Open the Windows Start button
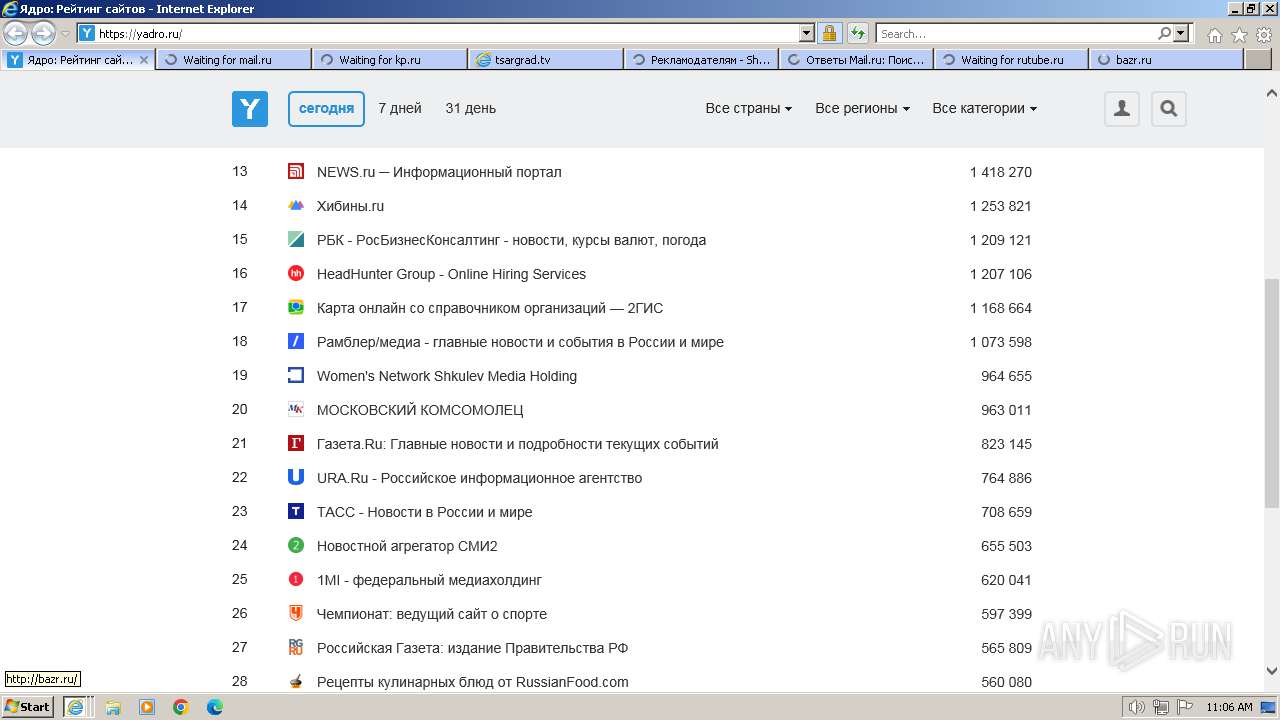This screenshot has width=1280, height=720. pyautogui.click(x=29, y=707)
